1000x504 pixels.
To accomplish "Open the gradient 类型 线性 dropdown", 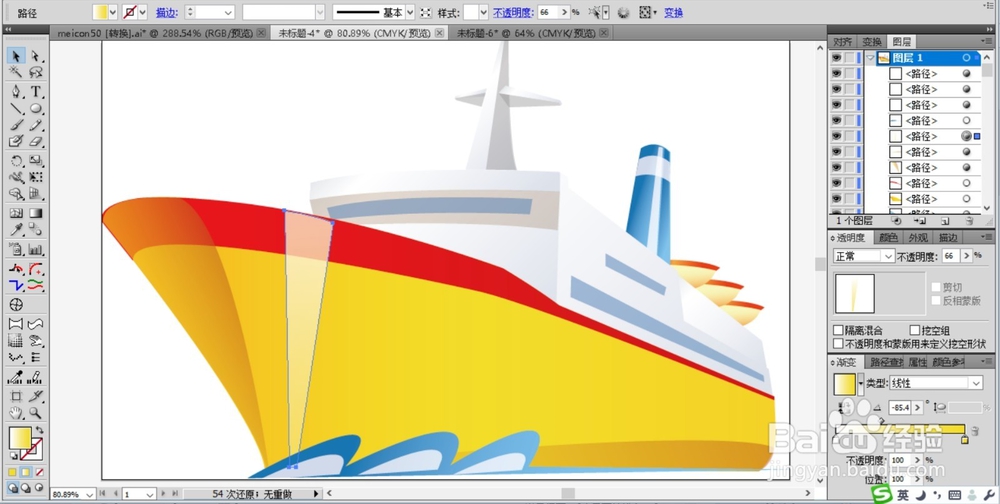I will click(976, 383).
